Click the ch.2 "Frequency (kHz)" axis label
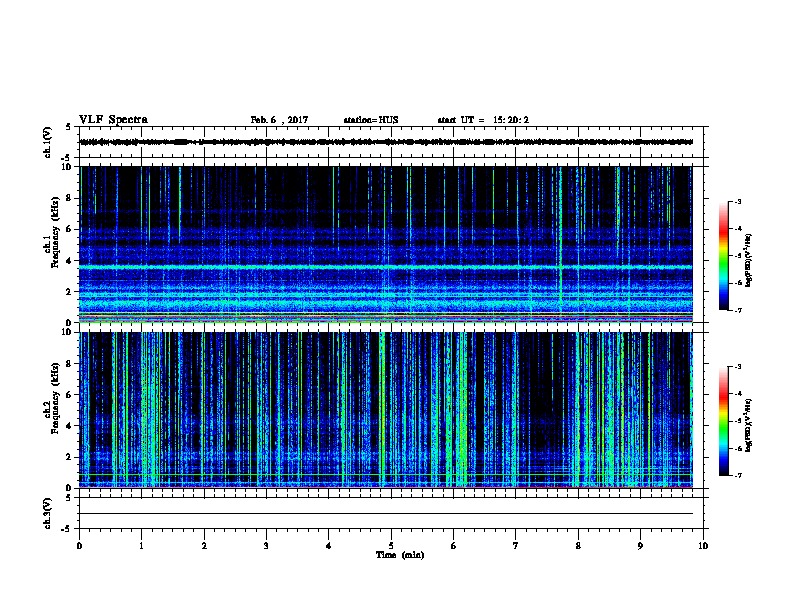The image size is (792, 612). click(55, 398)
